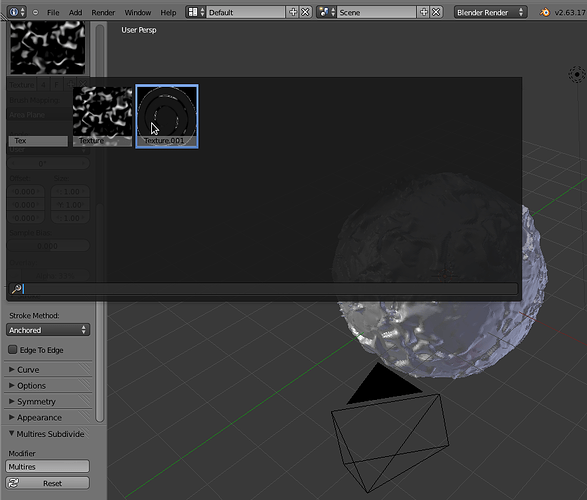Open the screen layout browse icon
This screenshot has height=500, width=587.
[x=196, y=12]
